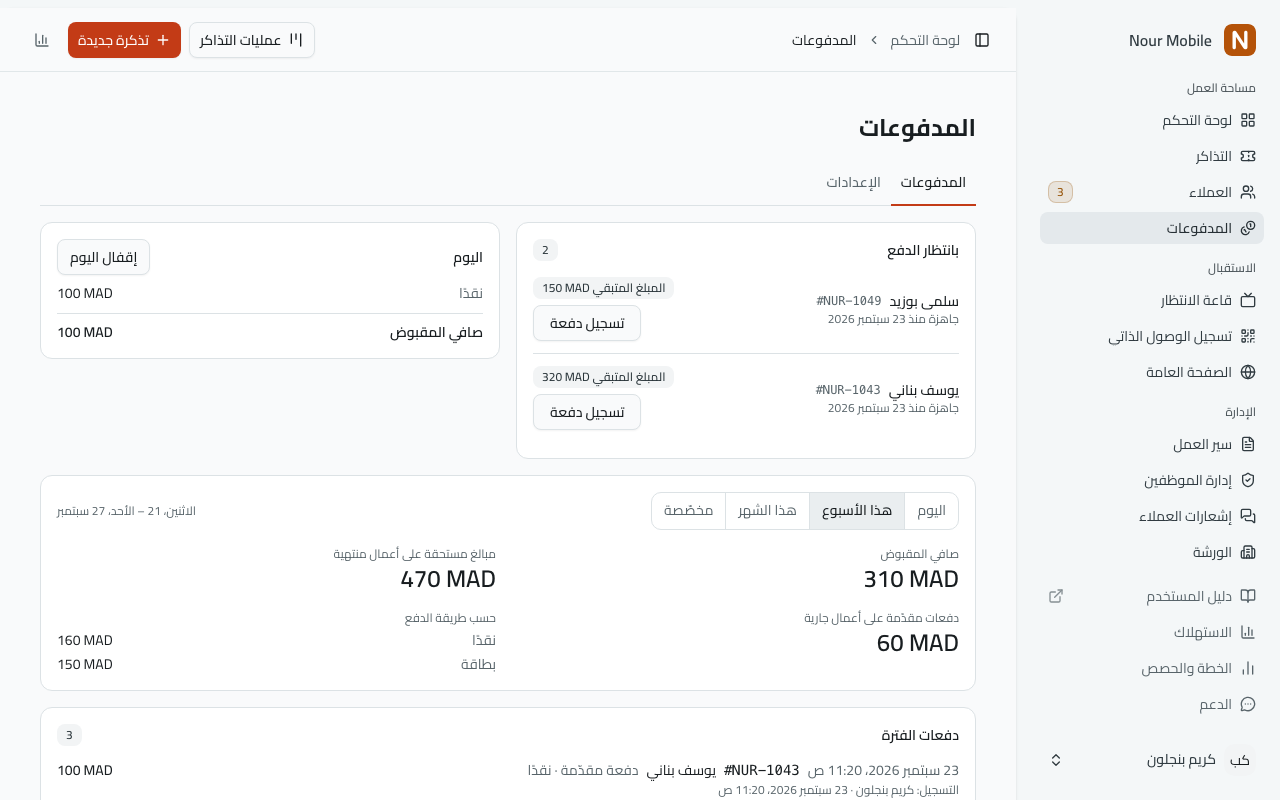This screenshot has height=800, width=1280.
Task: Click the 320 MAD remaining amount badge
Action: coord(604,377)
